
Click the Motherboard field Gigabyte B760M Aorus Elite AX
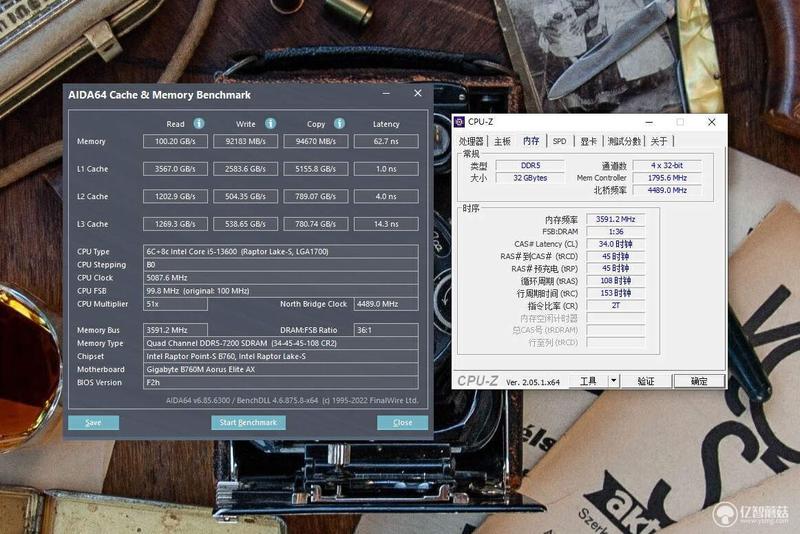pos(281,369)
